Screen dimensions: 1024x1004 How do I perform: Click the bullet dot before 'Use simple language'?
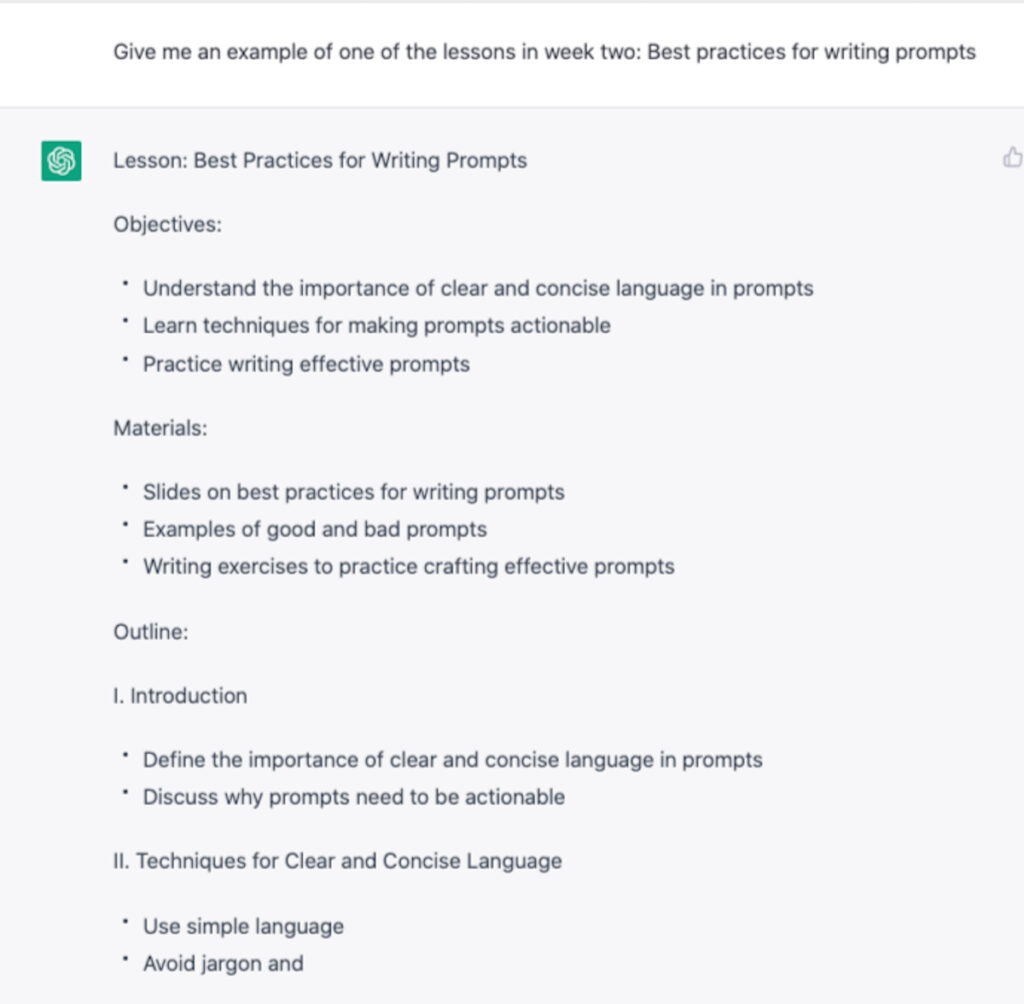click(x=126, y=922)
